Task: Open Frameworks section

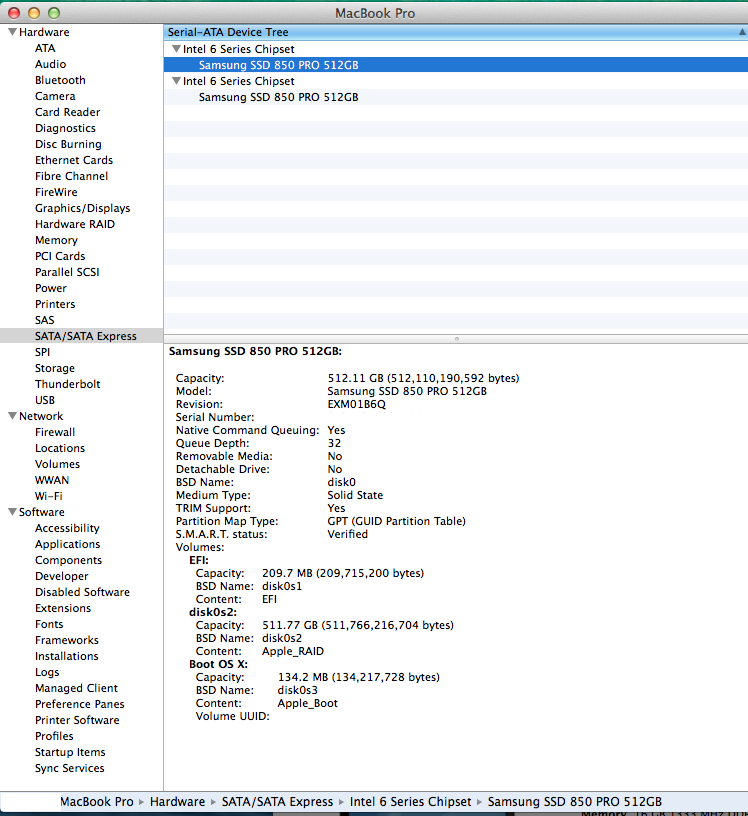Action: (x=67, y=640)
